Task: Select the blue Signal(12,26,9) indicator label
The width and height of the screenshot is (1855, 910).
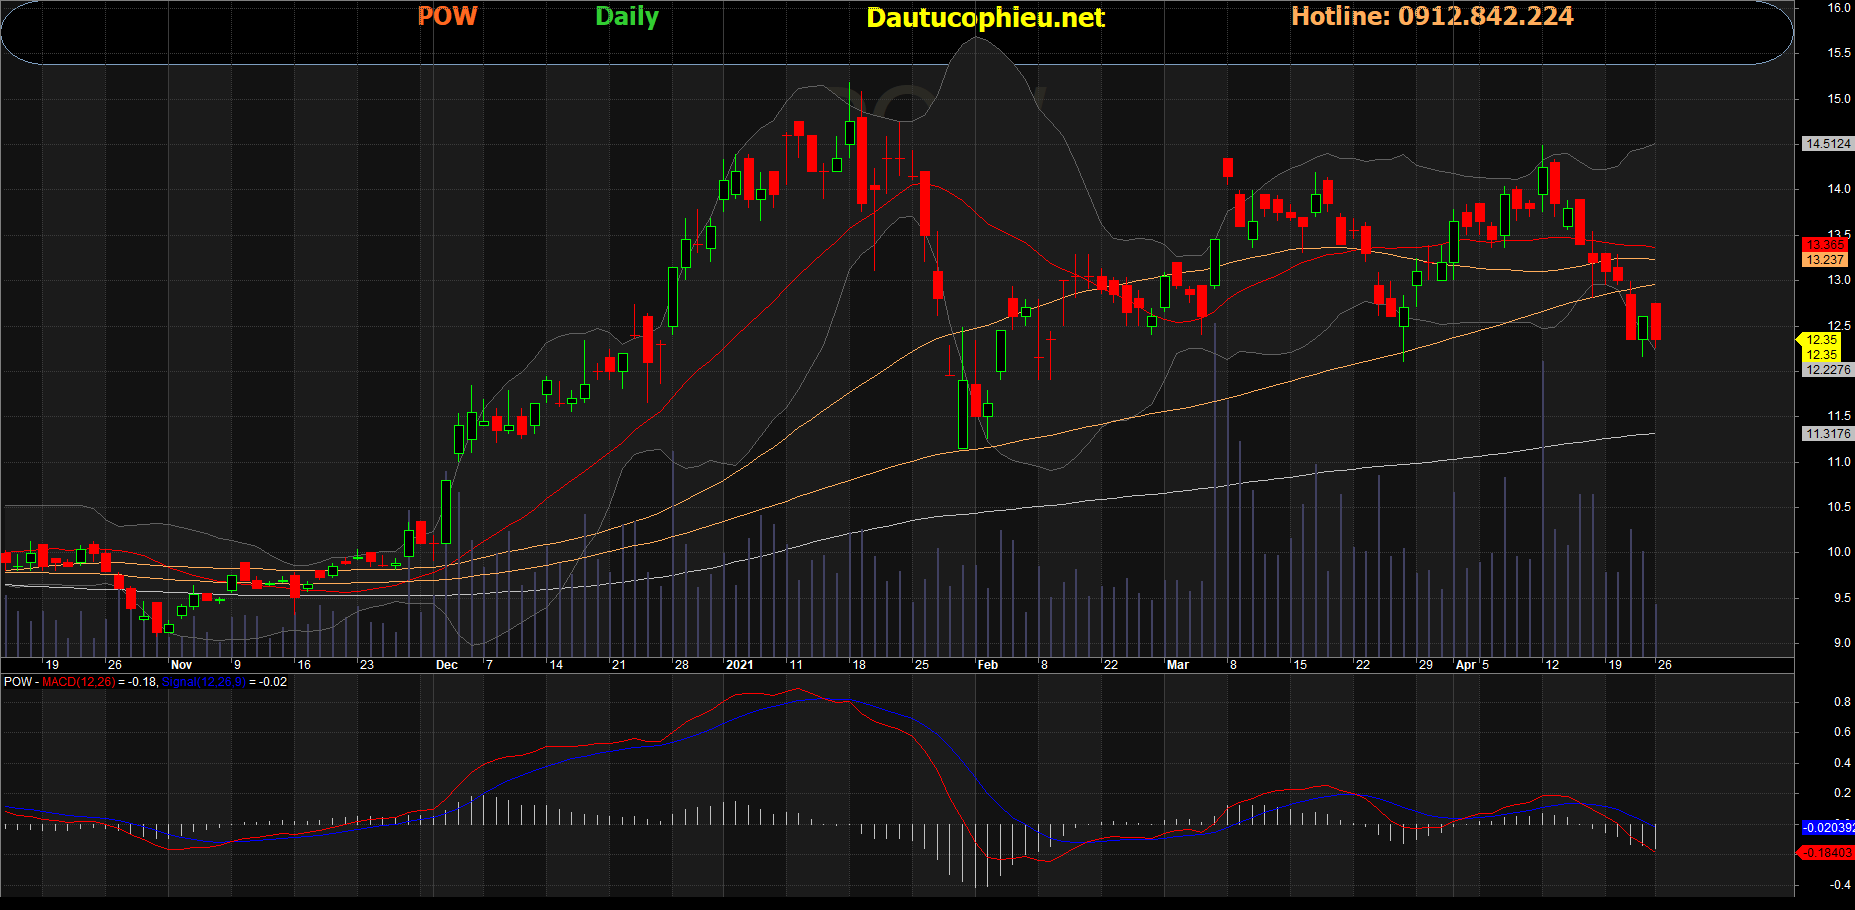Action: 203,682
